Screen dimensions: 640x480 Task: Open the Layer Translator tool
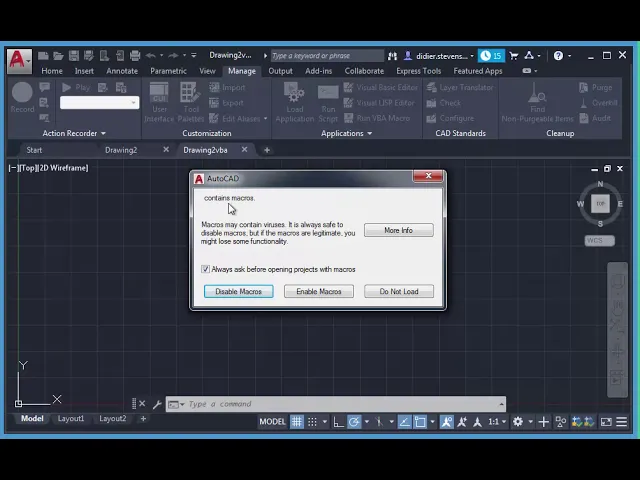pos(460,87)
